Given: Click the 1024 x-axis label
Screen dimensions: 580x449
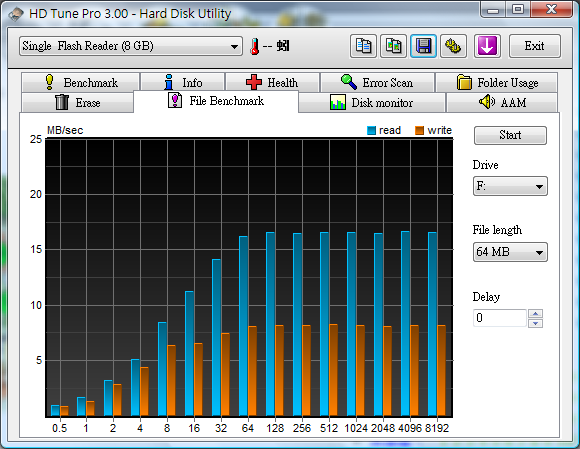Looking at the screenshot, I should tap(356, 428).
